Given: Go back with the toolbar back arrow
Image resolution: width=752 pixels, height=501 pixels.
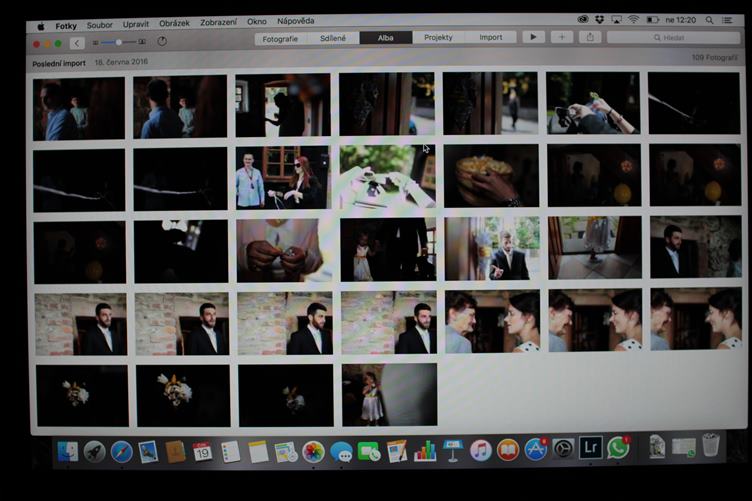Looking at the screenshot, I should coord(77,43).
